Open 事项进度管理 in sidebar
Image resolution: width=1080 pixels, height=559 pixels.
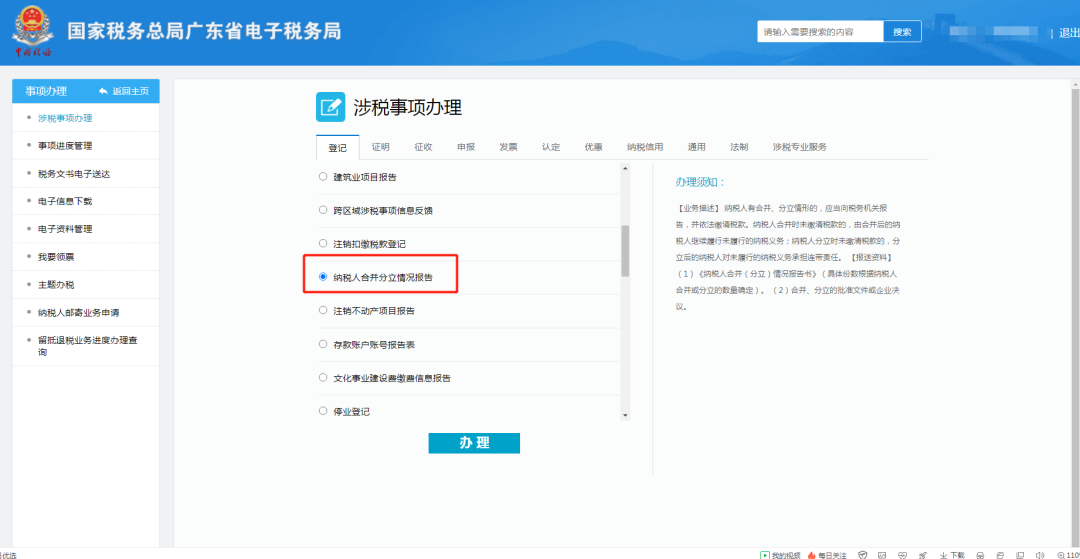tap(65, 146)
